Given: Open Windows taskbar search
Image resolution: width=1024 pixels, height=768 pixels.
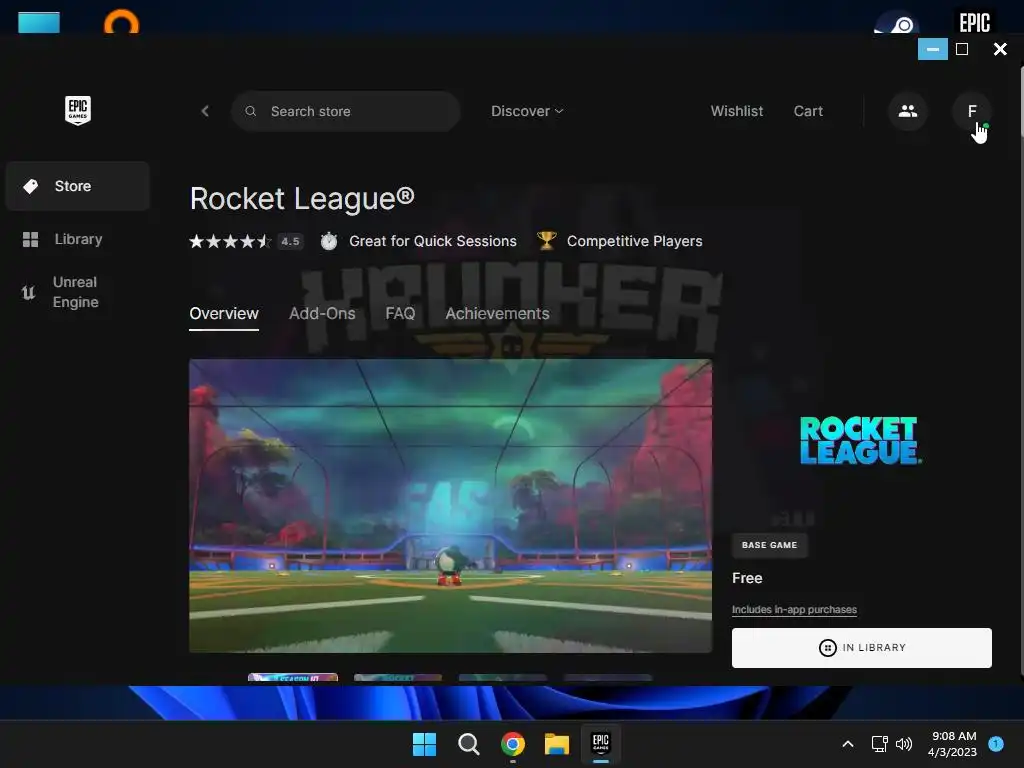Looking at the screenshot, I should coord(468,744).
